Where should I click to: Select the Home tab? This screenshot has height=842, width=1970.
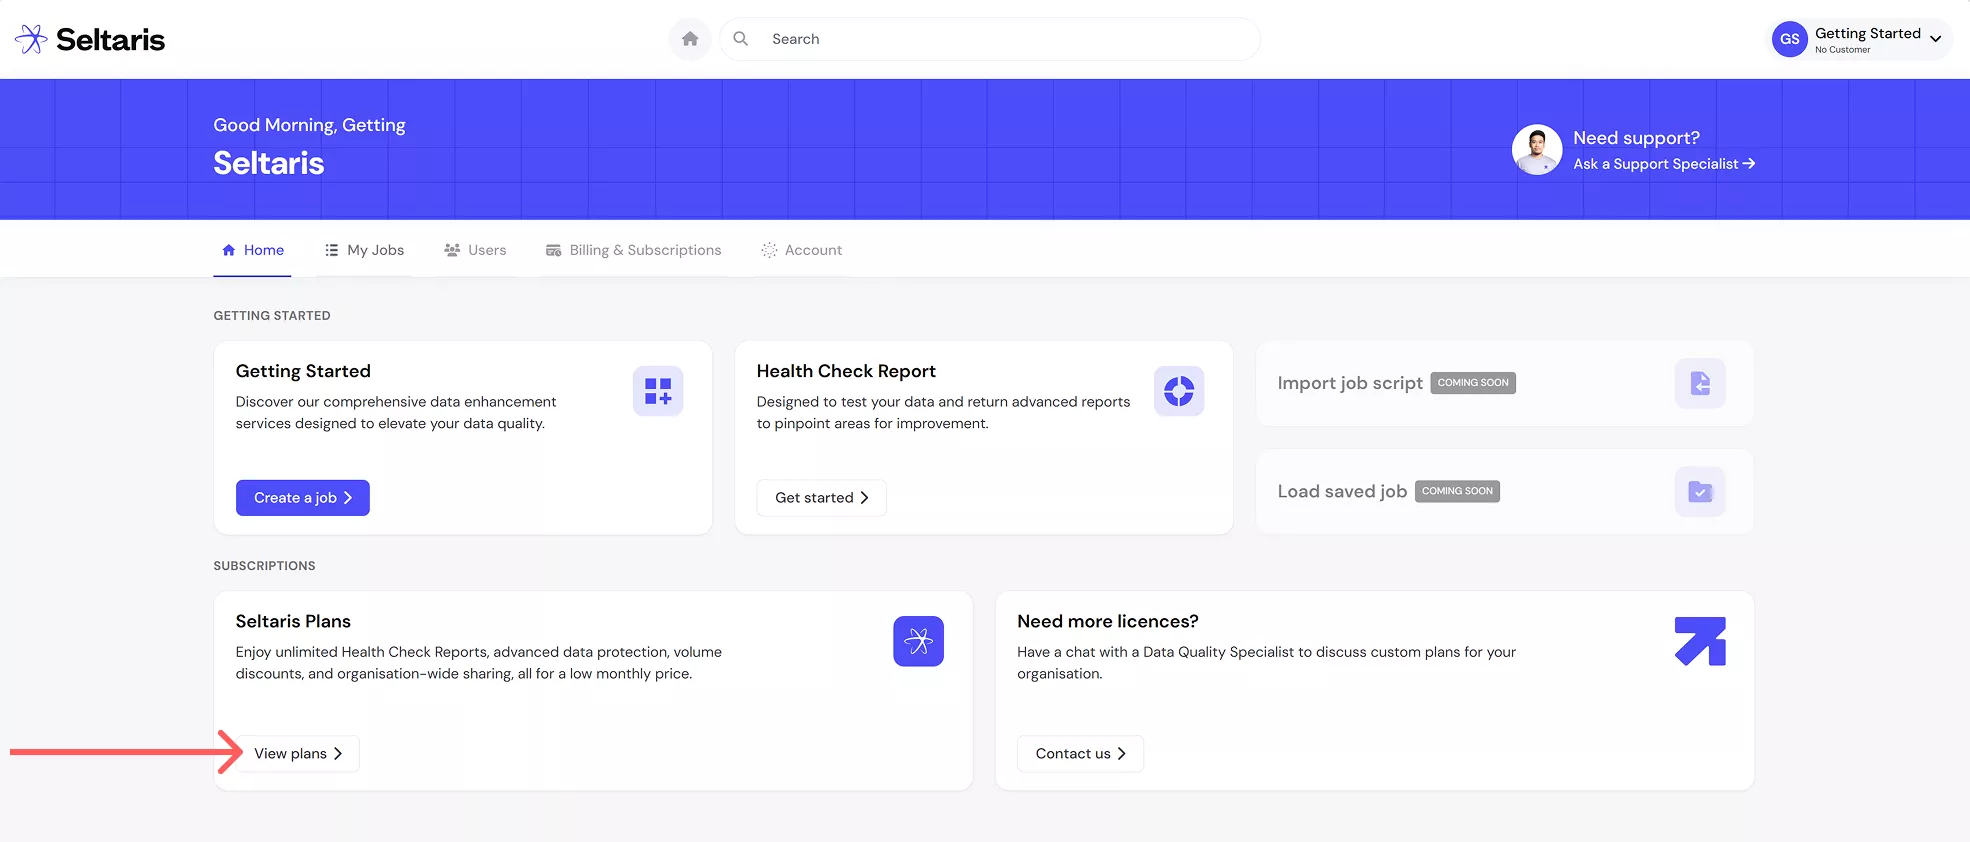(x=253, y=250)
